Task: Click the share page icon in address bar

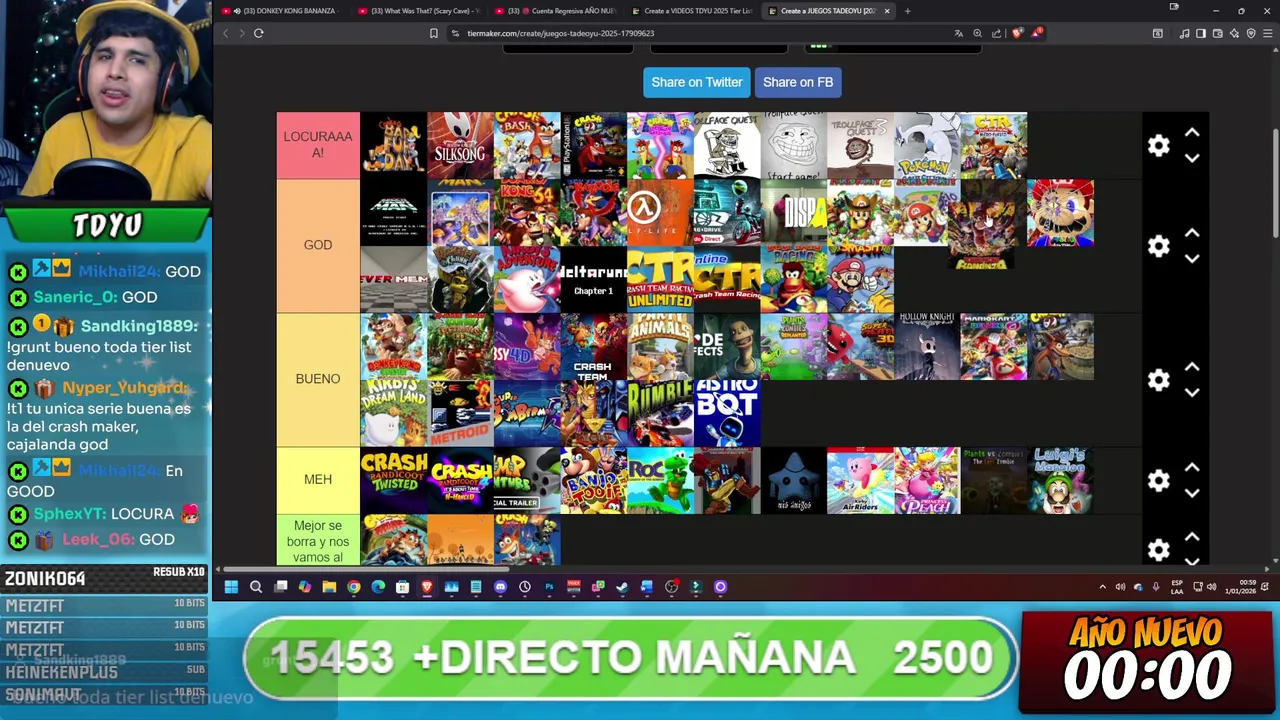Action: [996, 33]
